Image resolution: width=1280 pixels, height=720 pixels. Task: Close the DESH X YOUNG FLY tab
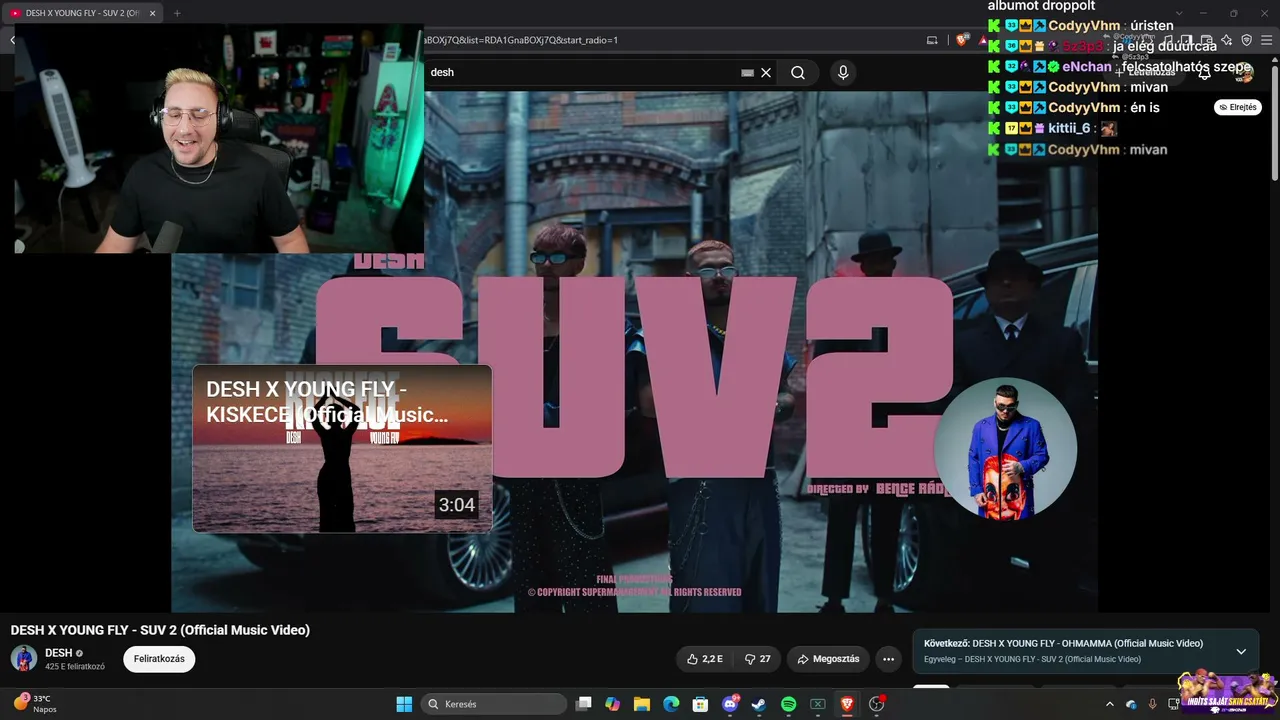(152, 13)
